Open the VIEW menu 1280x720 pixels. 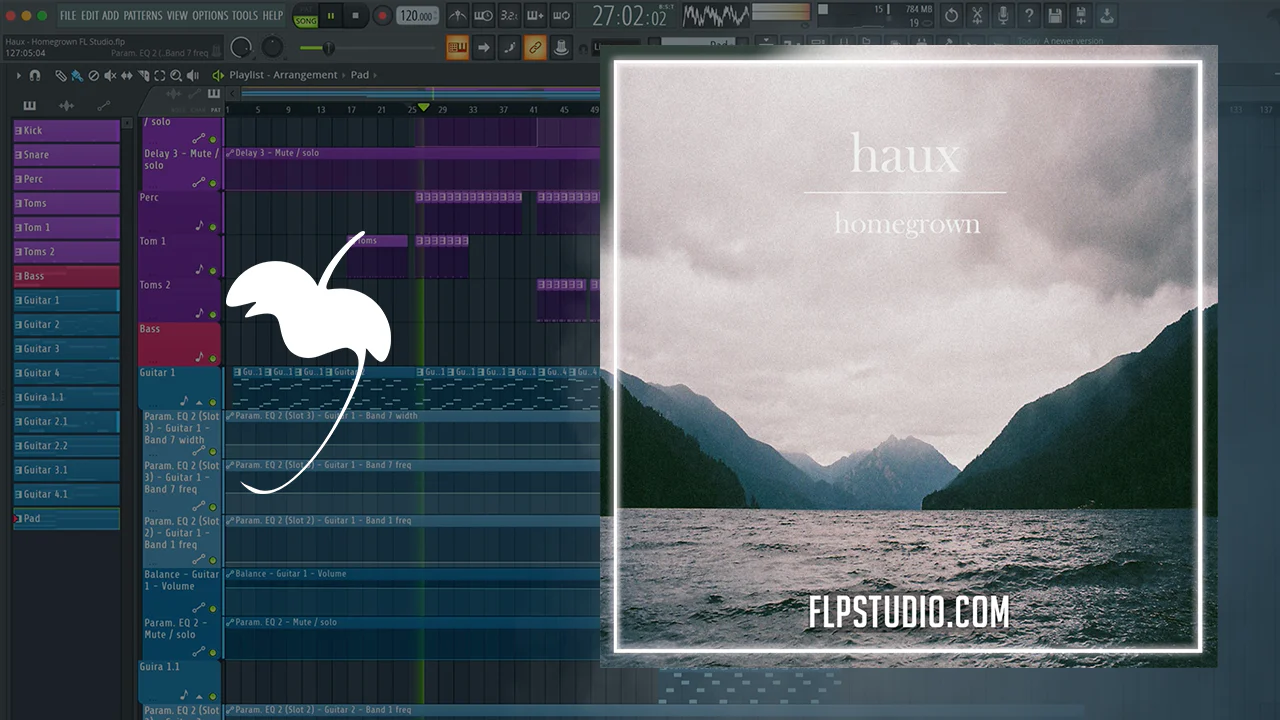tap(177, 16)
